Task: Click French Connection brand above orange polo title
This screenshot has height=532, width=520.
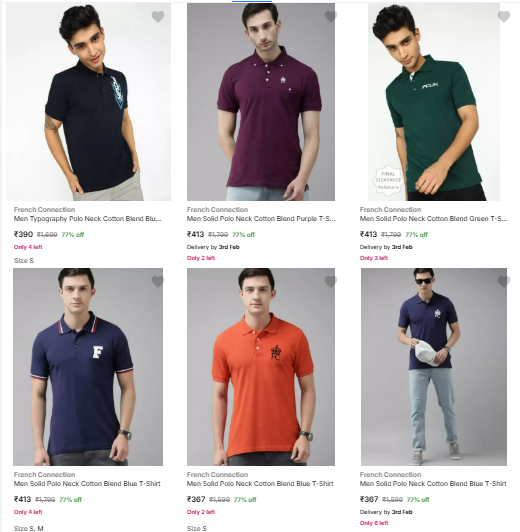Action: coord(217,474)
